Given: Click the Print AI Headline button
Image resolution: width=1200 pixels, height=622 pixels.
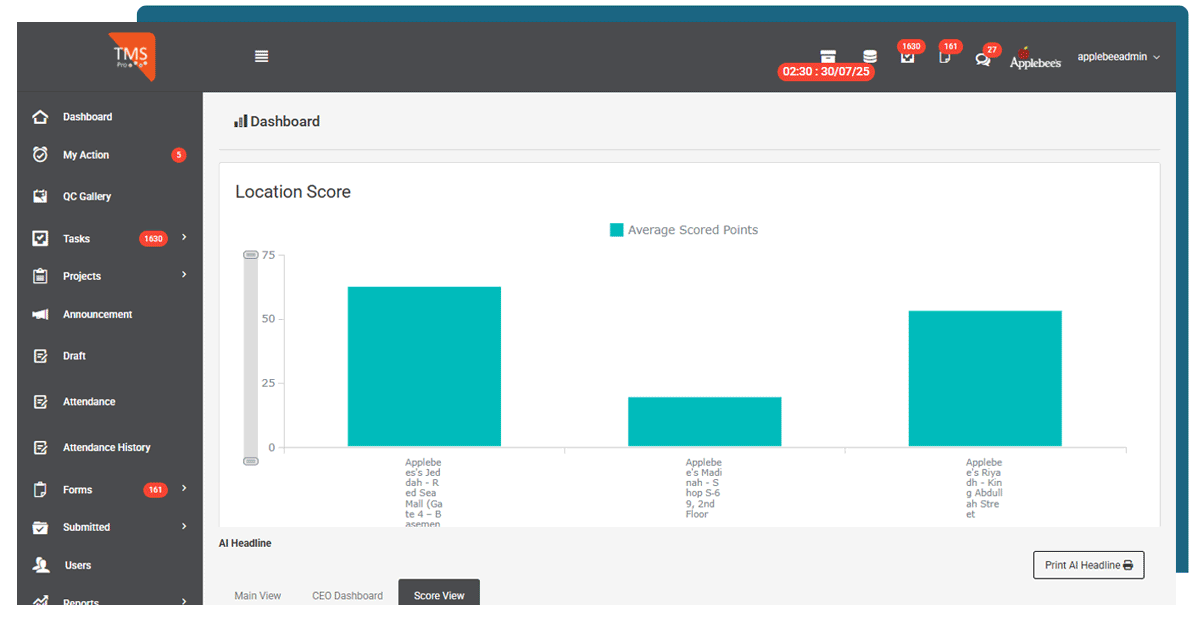Looking at the screenshot, I should point(1088,565).
